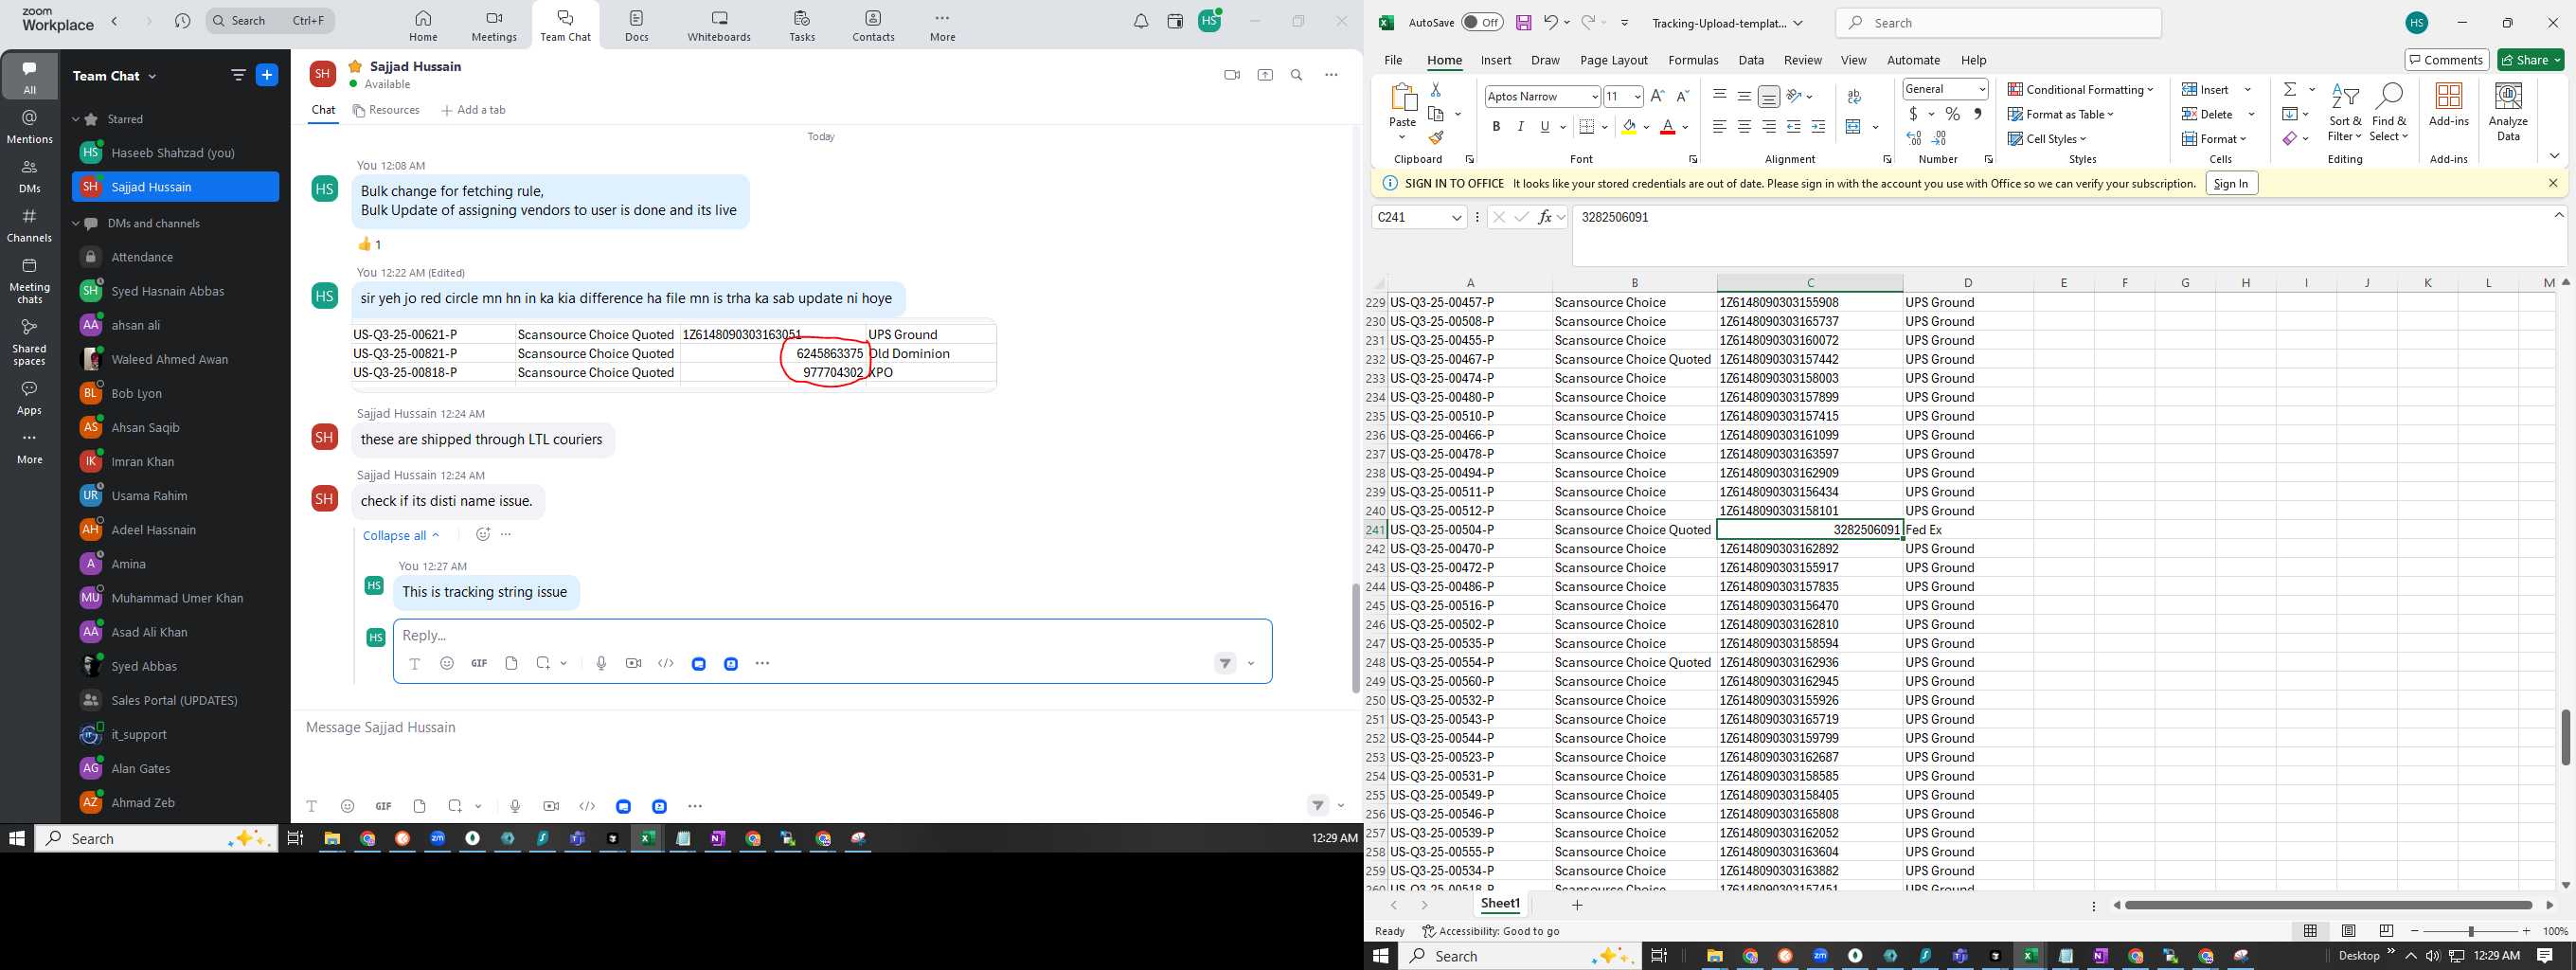Switch to Page Break Preview in status bar
The height and width of the screenshot is (970, 2576).
[2387, 931]
